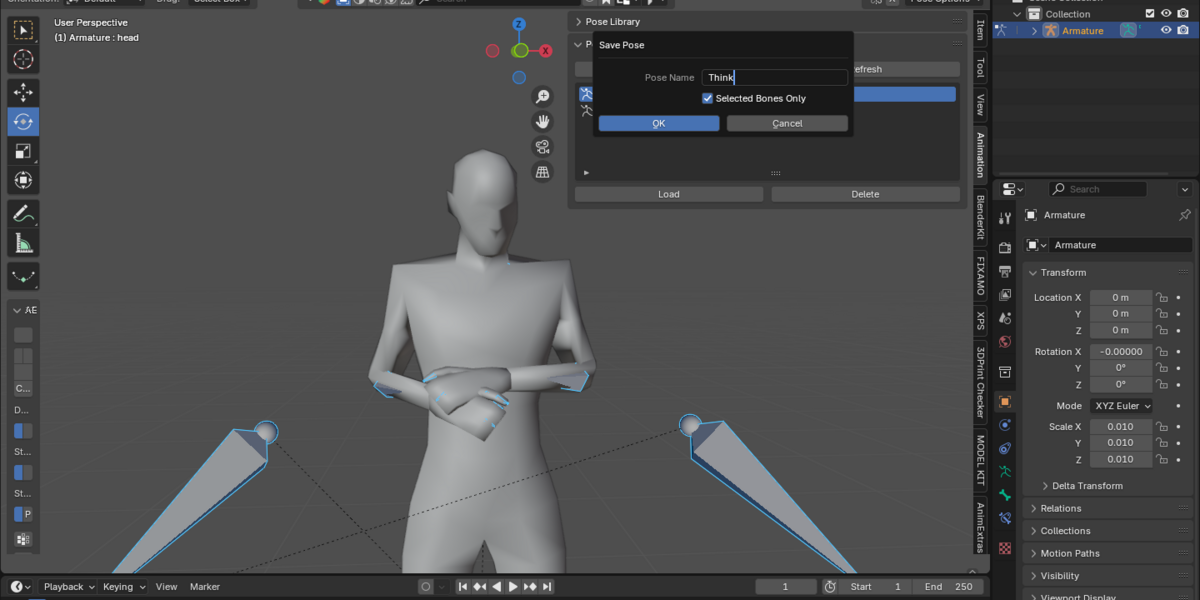Confirm Save Pose with OK
Image resolution: width=1200 pixels, height=600 pixels.
point(659,123)
